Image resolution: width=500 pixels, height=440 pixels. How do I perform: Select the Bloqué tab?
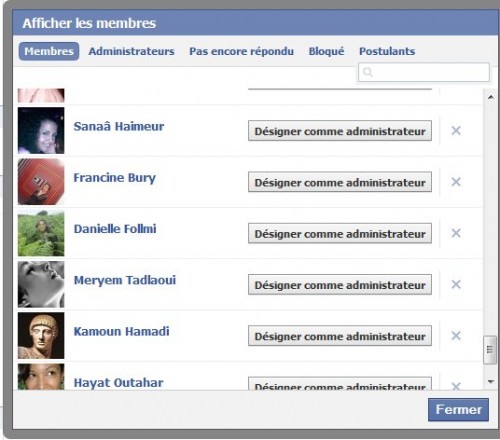point(326,51)
